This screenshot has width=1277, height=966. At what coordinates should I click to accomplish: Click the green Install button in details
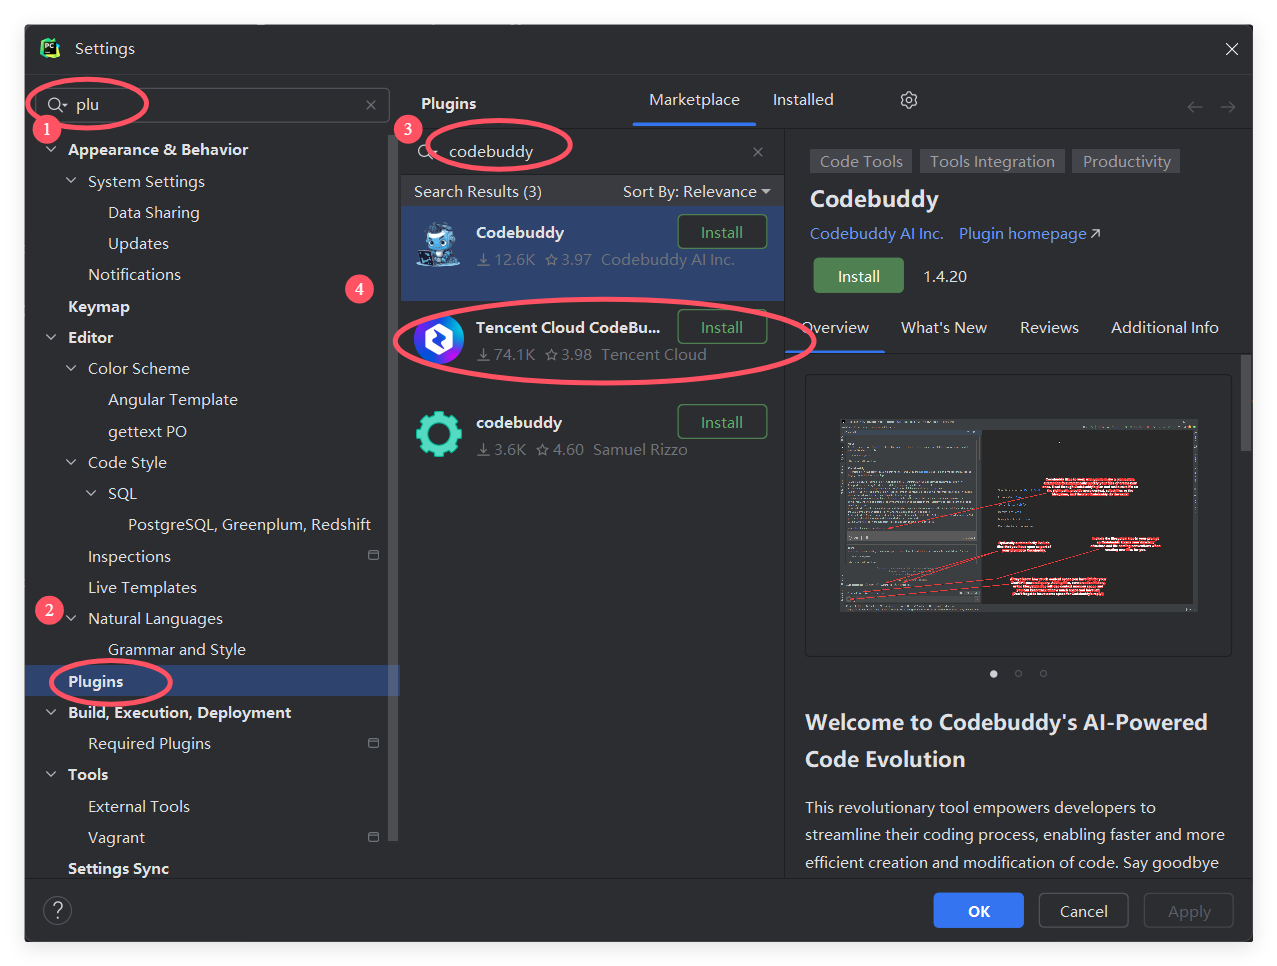tap(858, 276)
